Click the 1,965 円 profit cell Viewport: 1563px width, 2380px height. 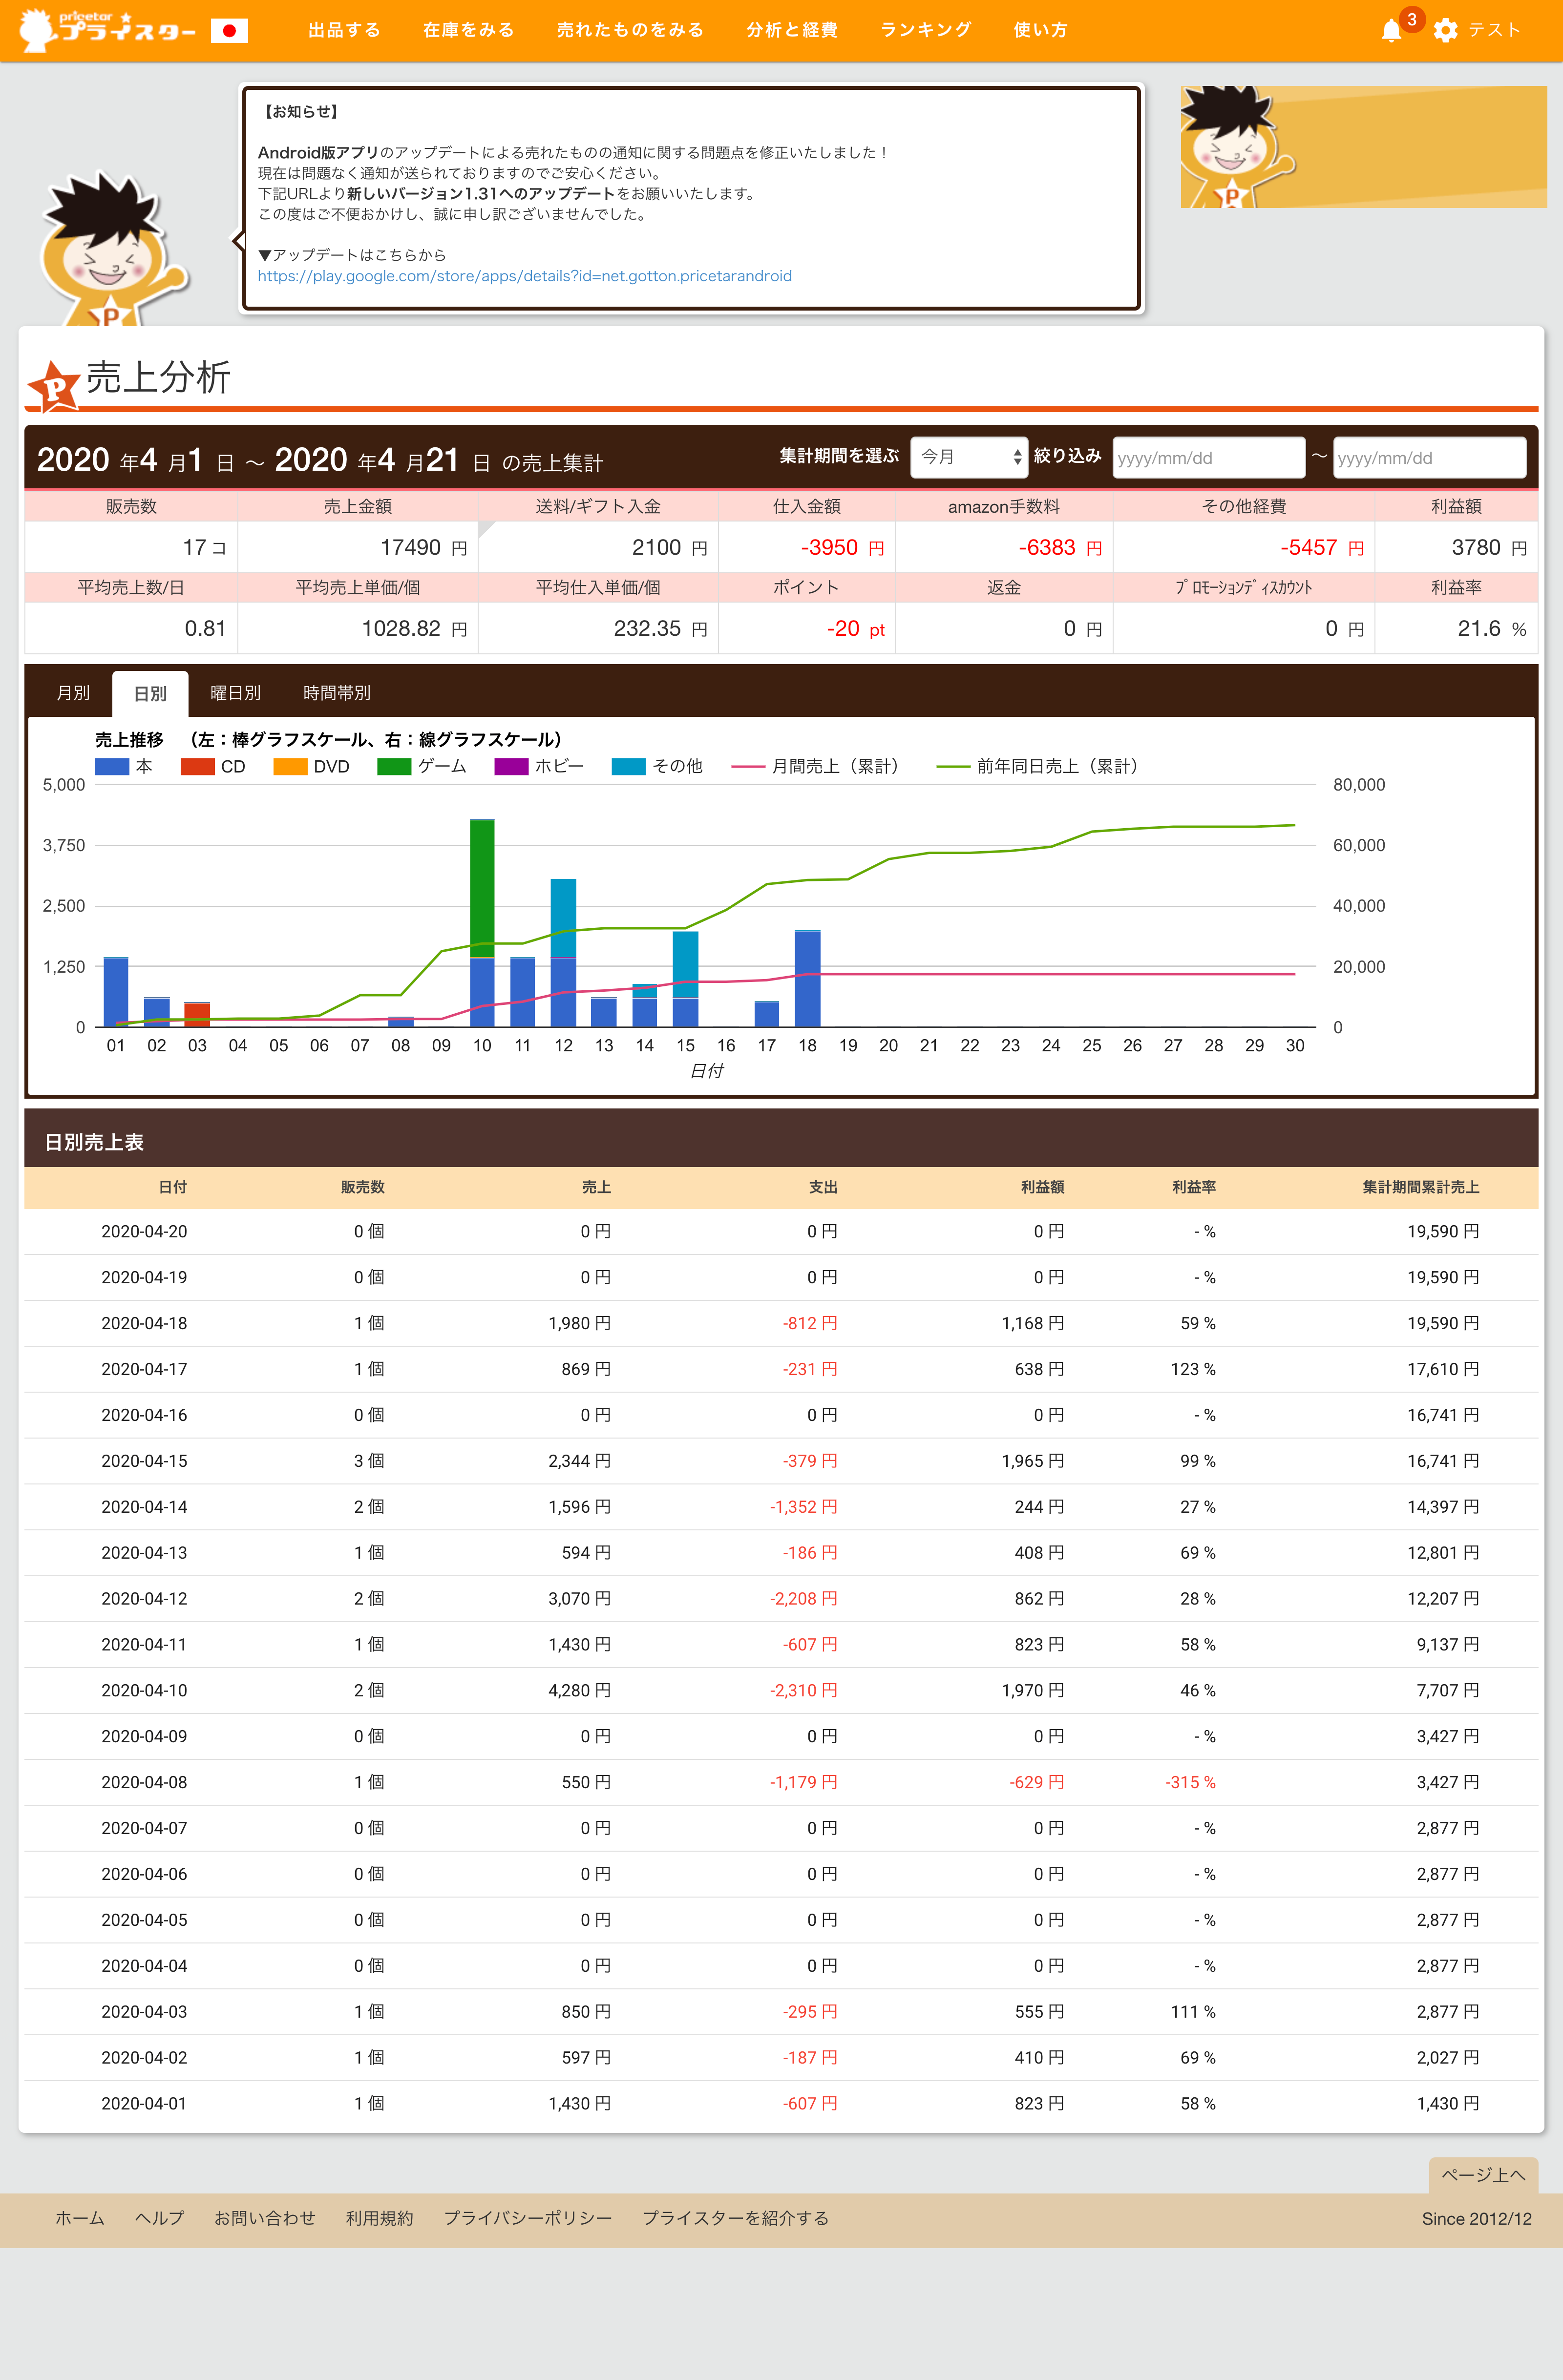[x=1032, y=1461]
